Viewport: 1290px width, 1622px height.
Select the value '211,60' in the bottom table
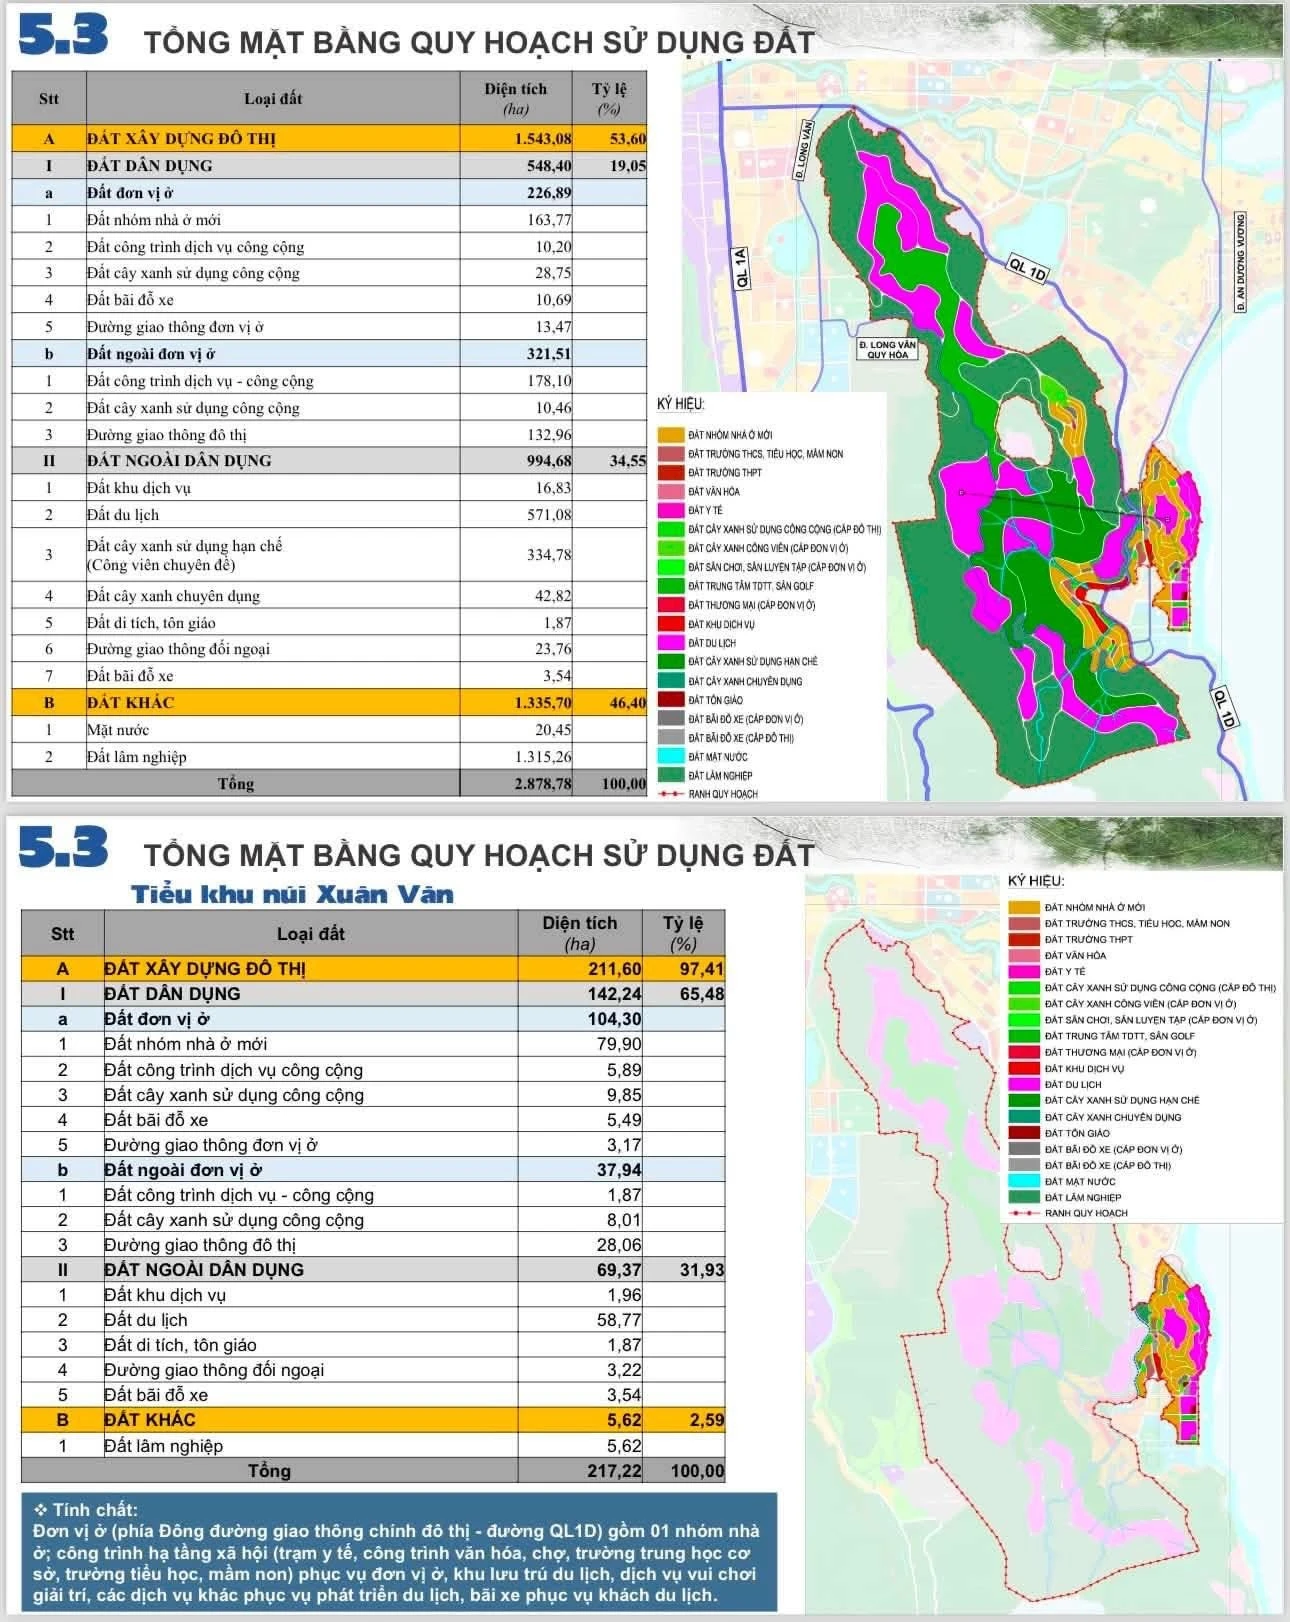point(615,969)
